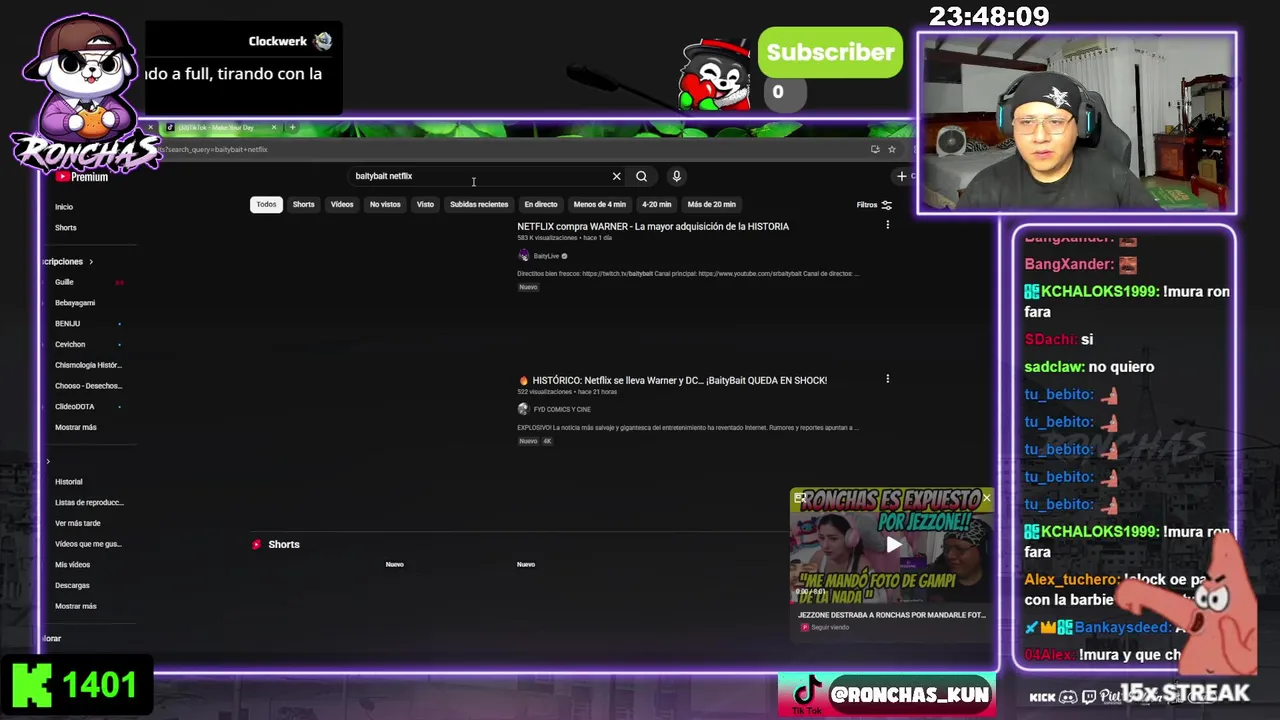Open the Chismología Histór... subscription
The width and height of the screenshot is (1280, 720).
(88, 365)
